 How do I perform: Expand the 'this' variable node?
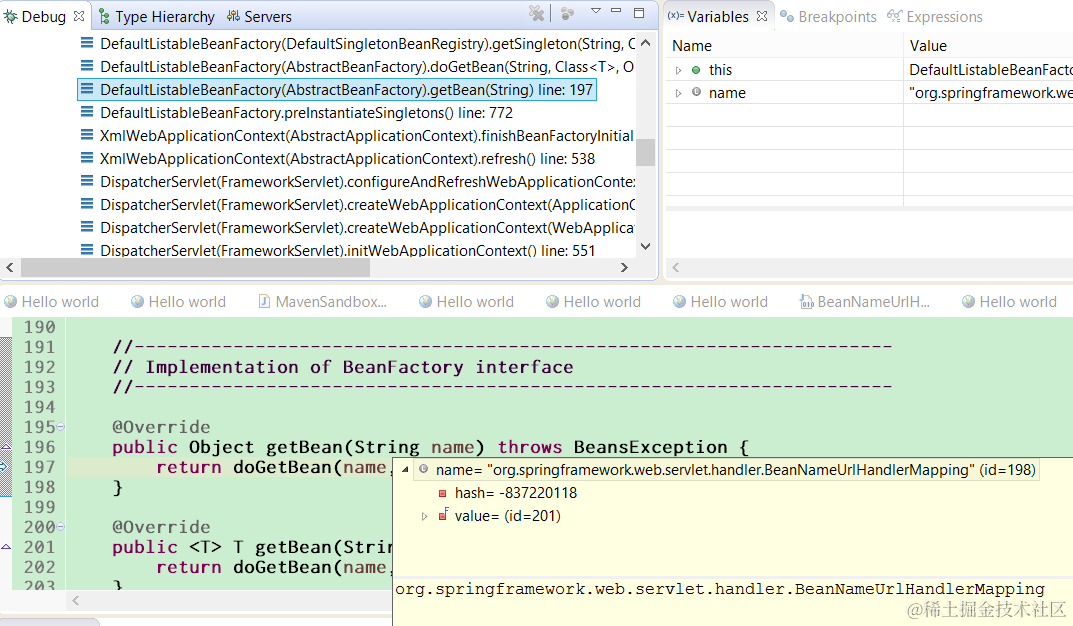[678, 70]
